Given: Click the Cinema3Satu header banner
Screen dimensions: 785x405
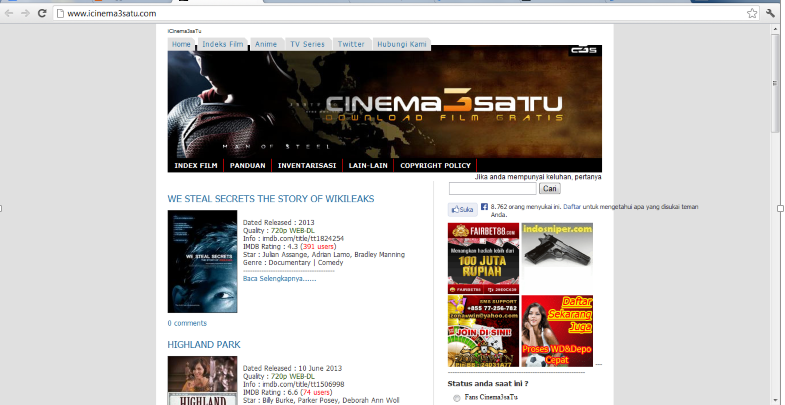Looking at the screenshot, I should tap(384, 105).
